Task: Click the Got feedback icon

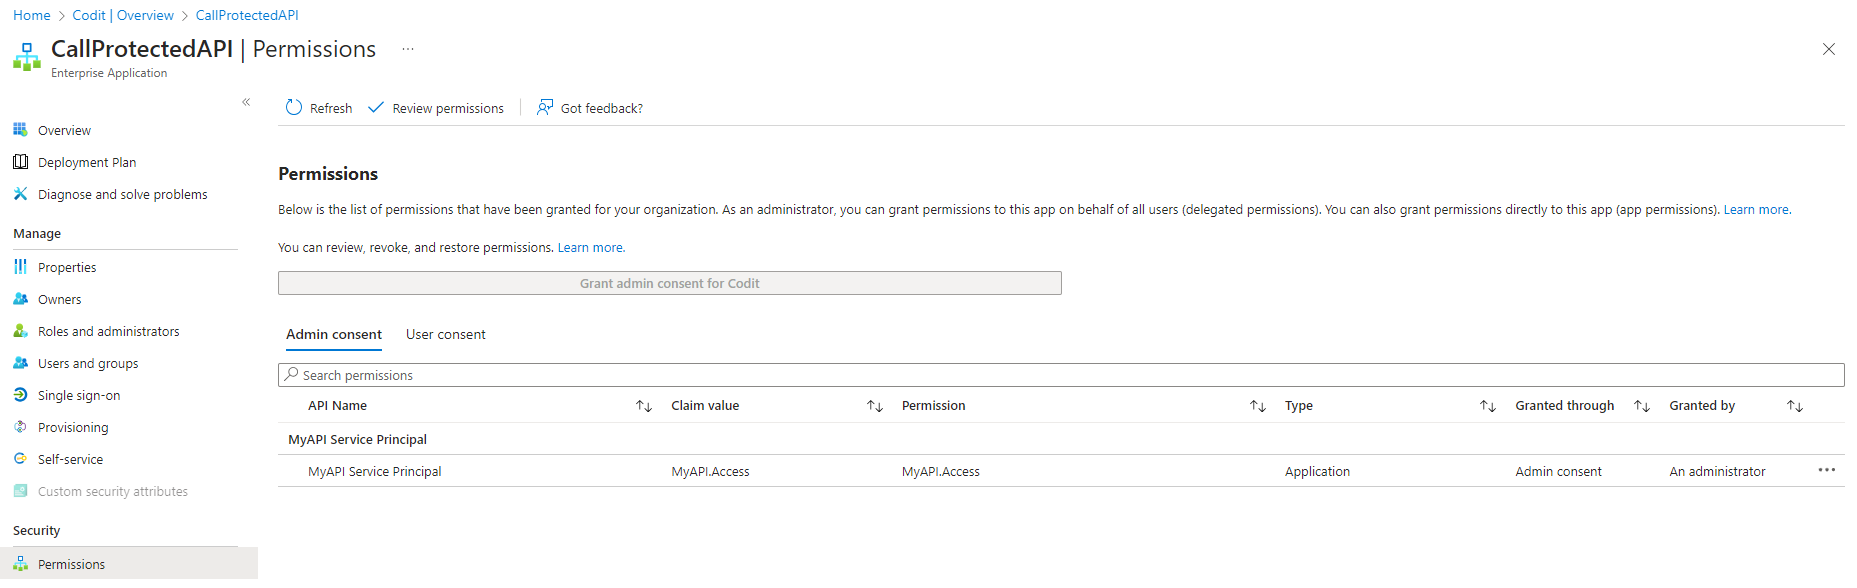Action: 545,108
